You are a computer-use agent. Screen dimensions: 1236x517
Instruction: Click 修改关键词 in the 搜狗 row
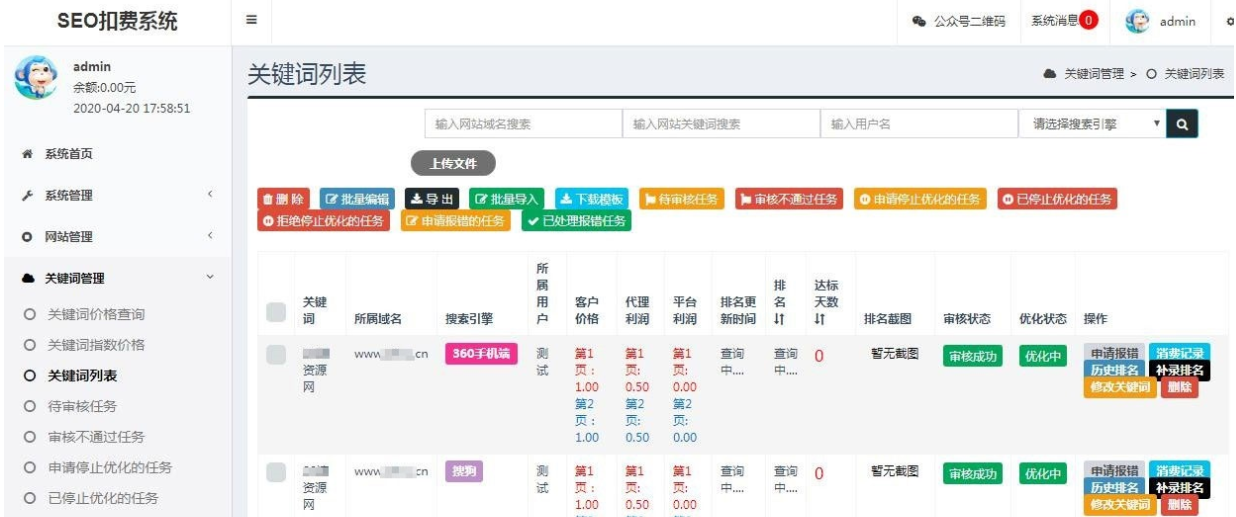tap(1120, 506)
